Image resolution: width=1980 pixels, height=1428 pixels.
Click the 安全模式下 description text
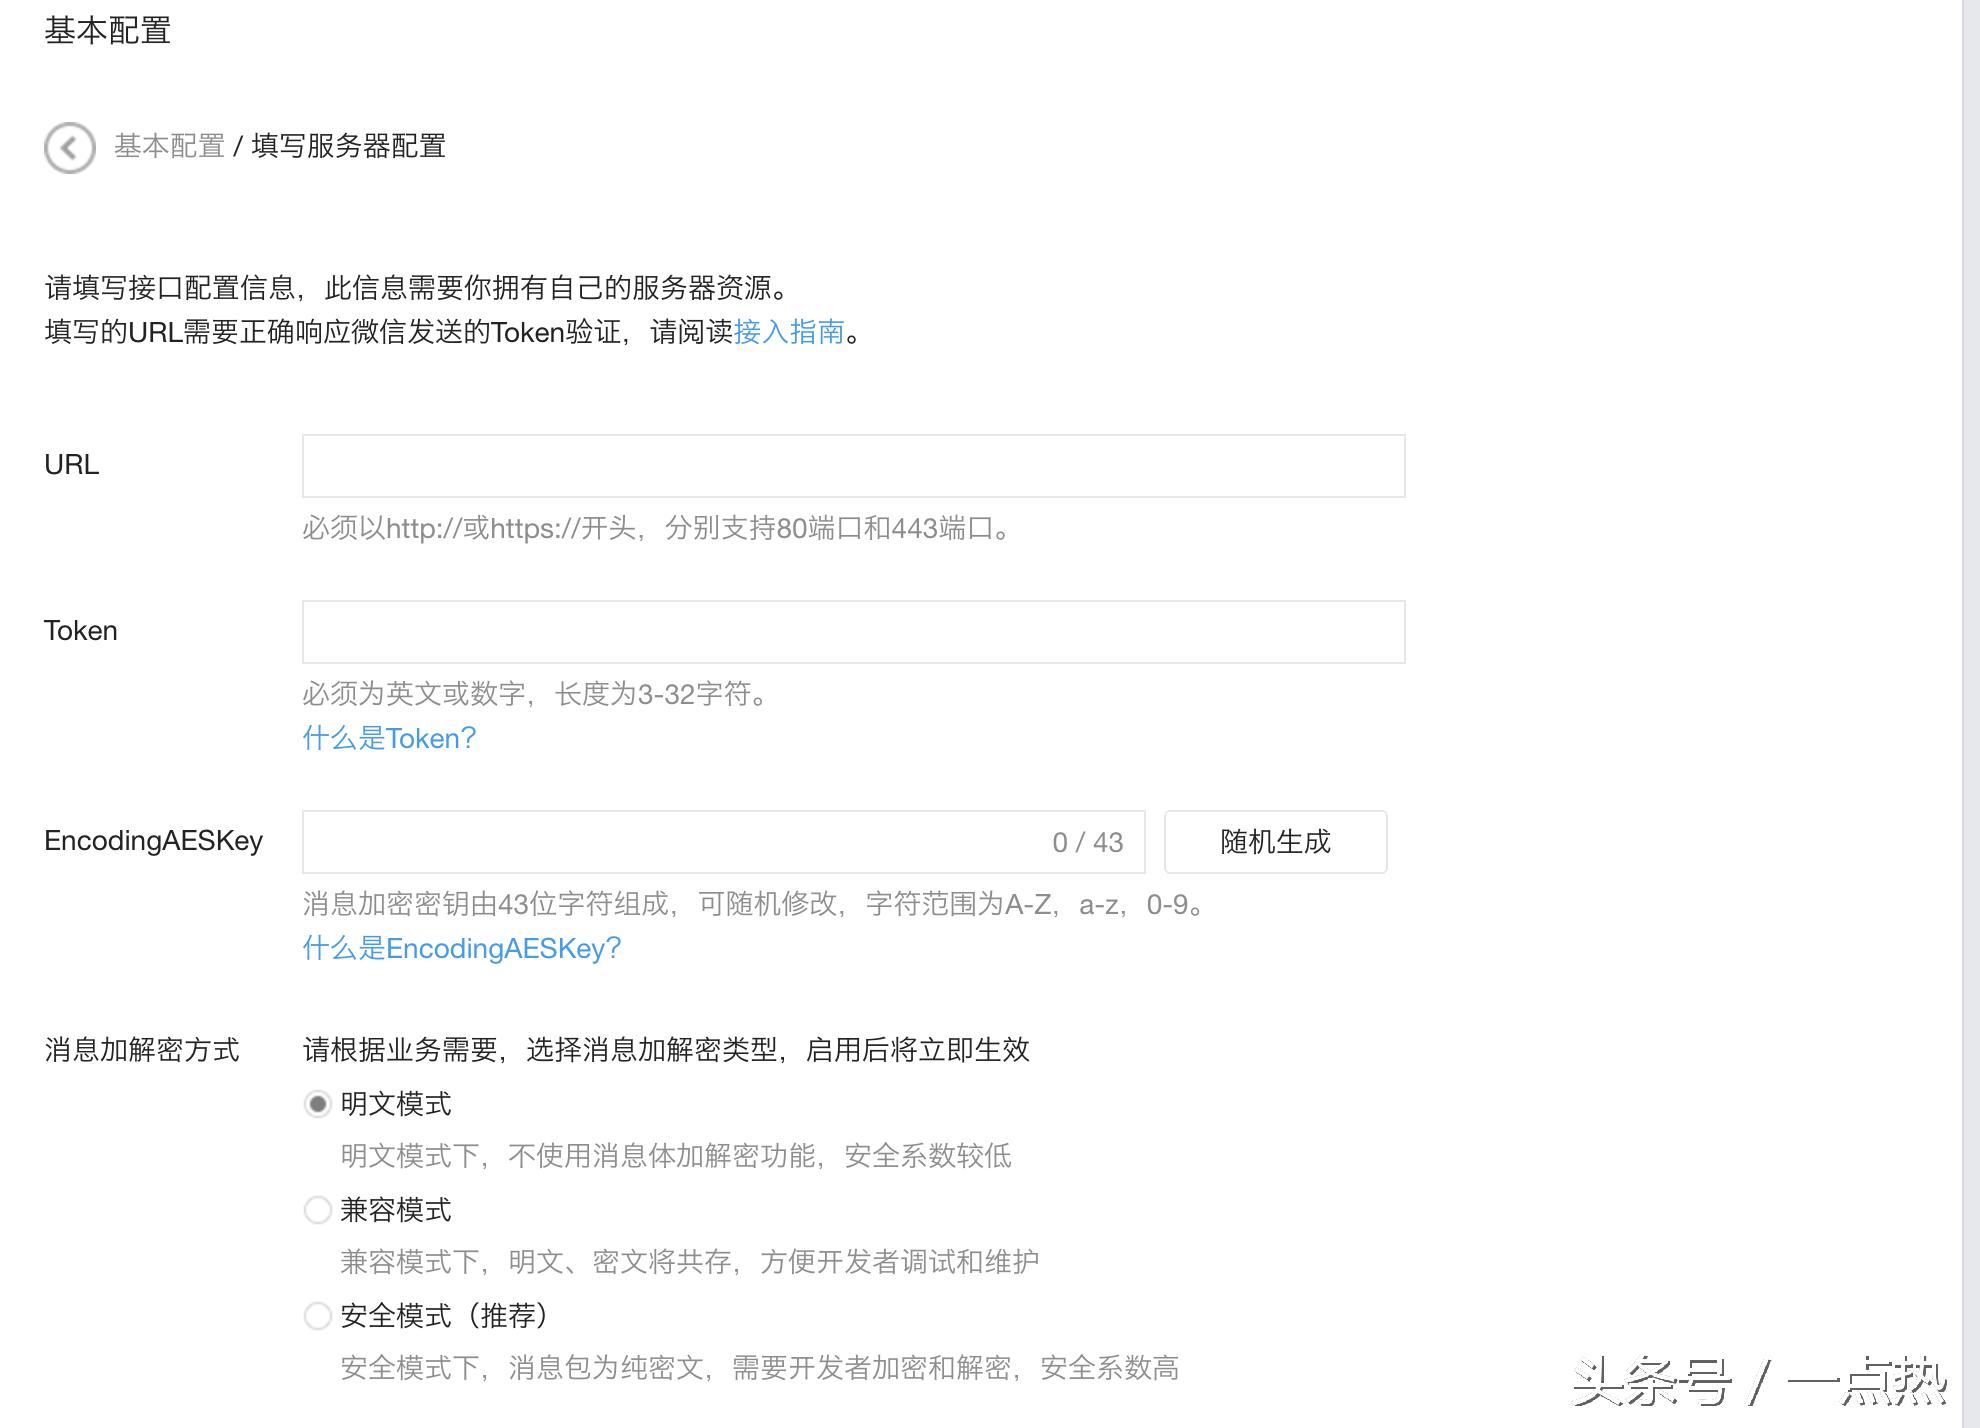pos(760,1368)
